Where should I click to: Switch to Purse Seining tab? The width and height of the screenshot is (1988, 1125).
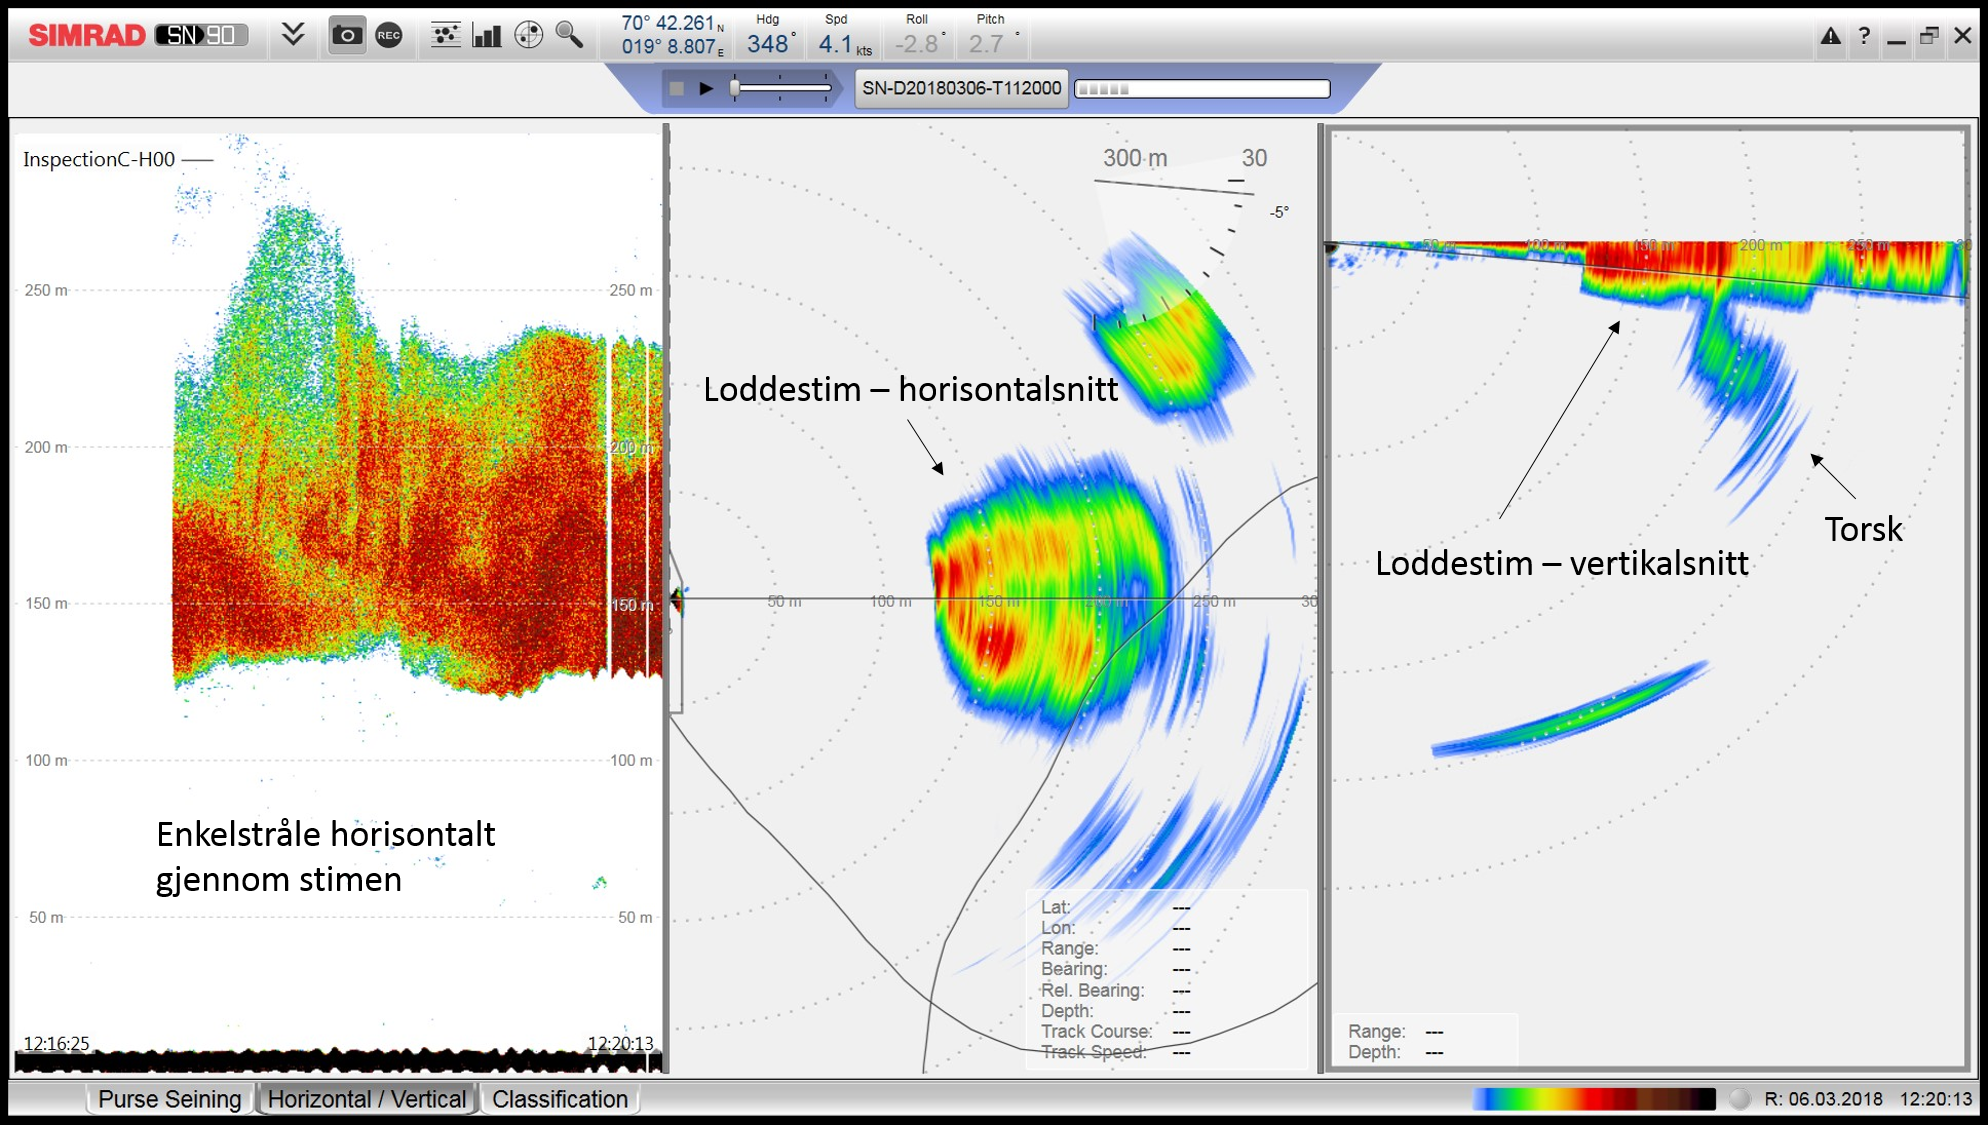coord(169,1099)
